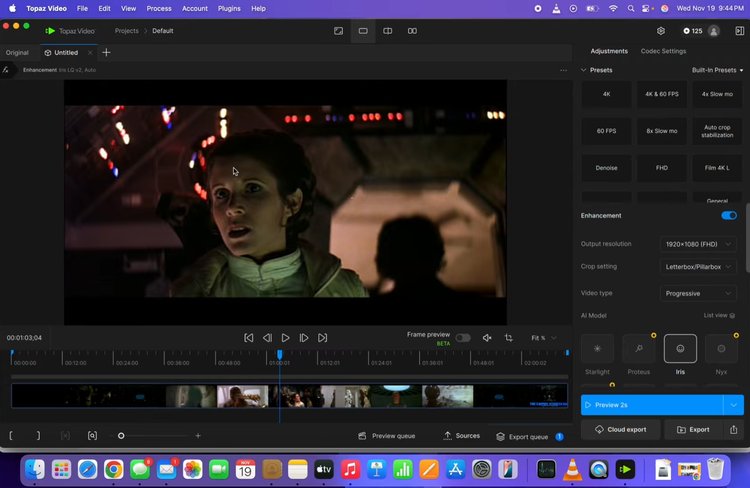Mute the audio with the speaker icon
Viewport: 750px width, 488px height.
[487, 338]
